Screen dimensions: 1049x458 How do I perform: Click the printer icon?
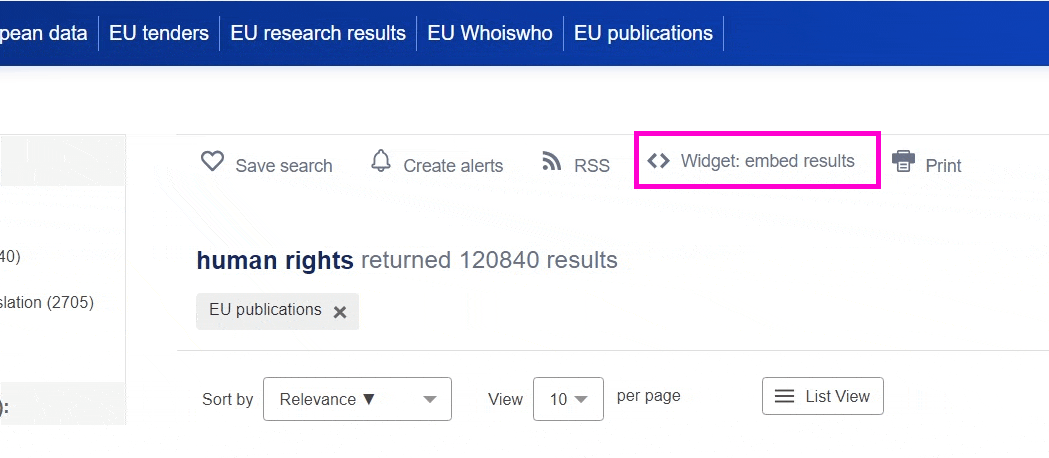point(904,161)
